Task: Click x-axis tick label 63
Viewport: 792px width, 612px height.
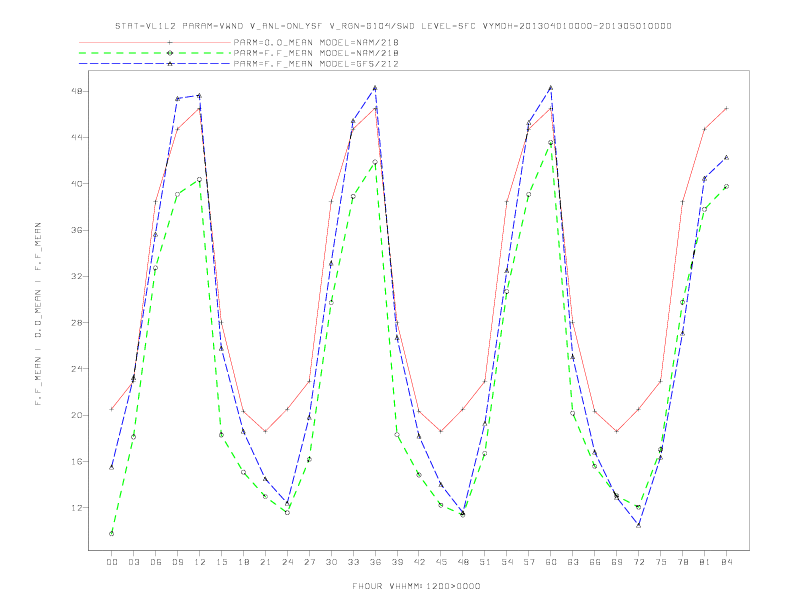Action: (573, 562)
